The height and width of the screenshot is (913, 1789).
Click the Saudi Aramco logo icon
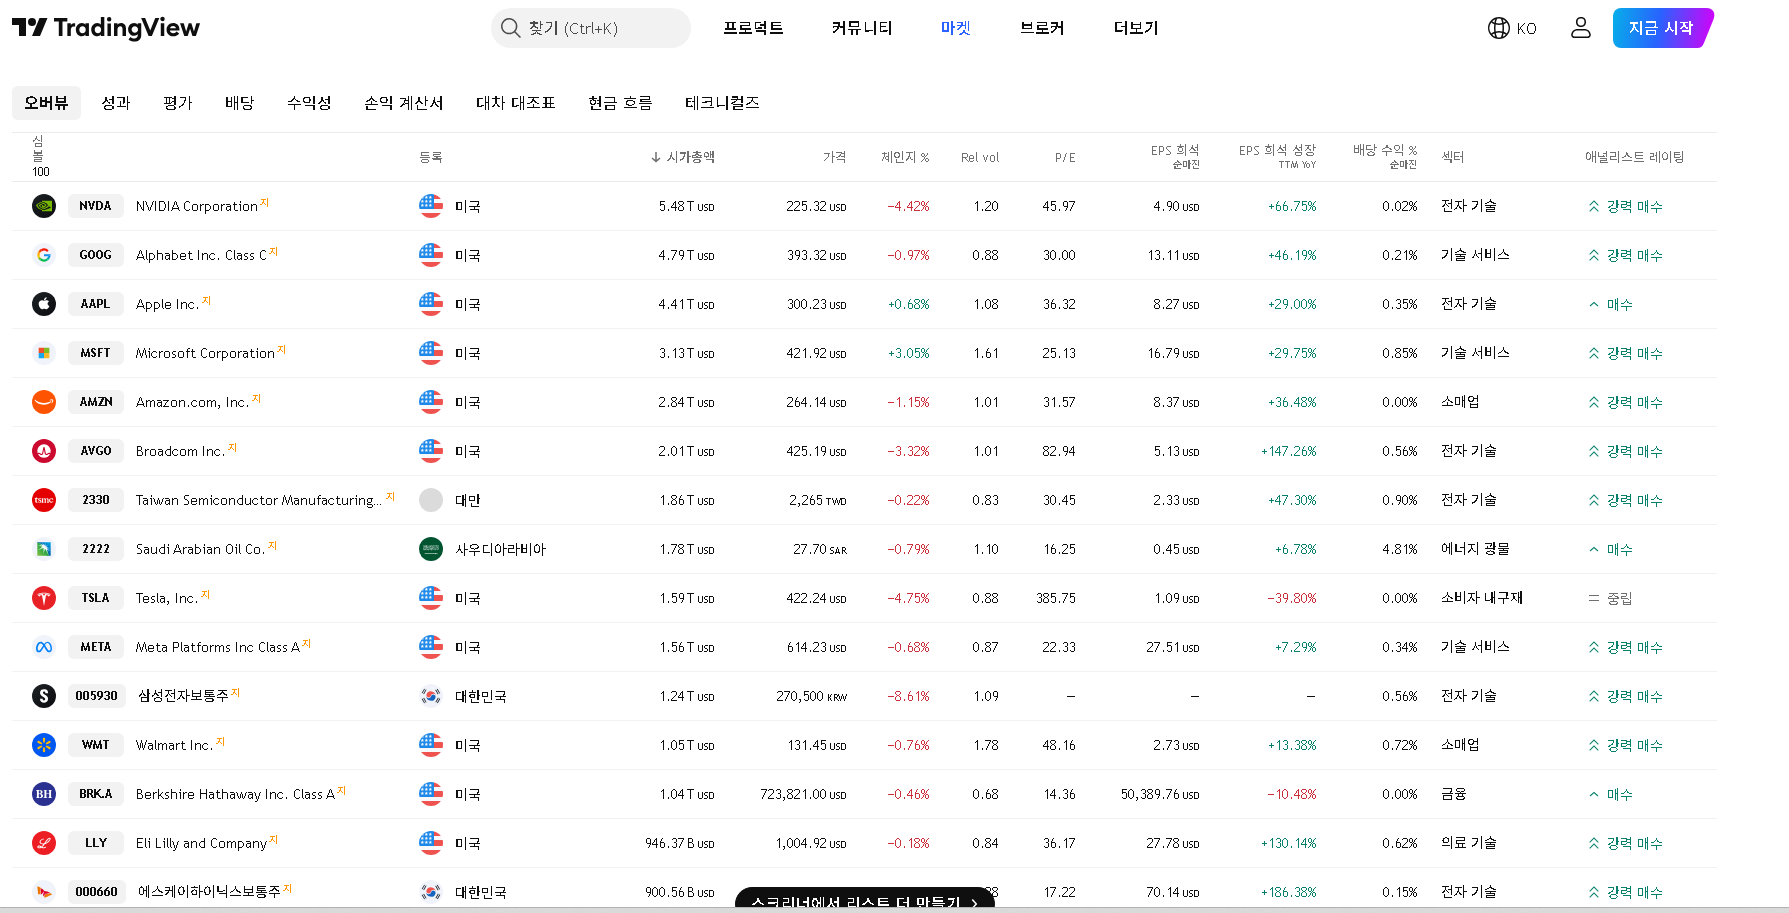click(44, 549)
